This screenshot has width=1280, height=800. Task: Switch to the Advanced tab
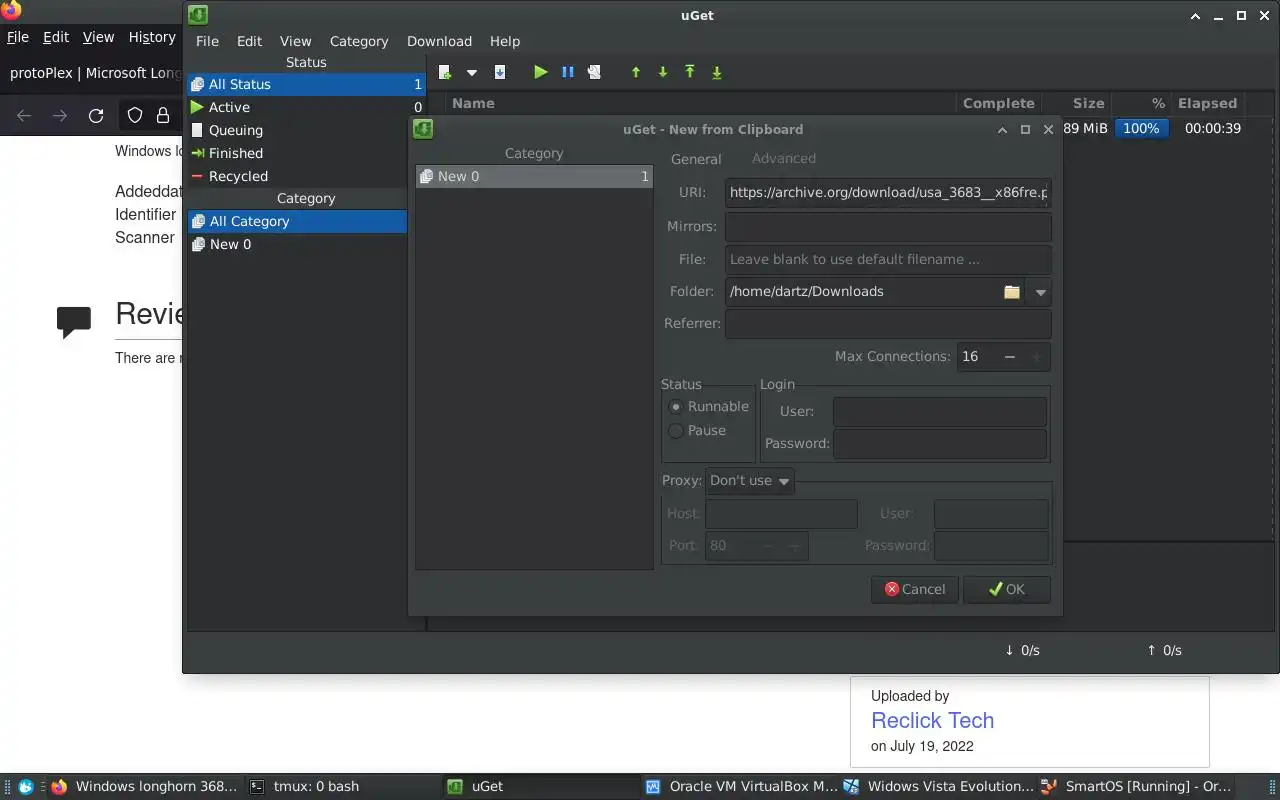tap(784, 158)
